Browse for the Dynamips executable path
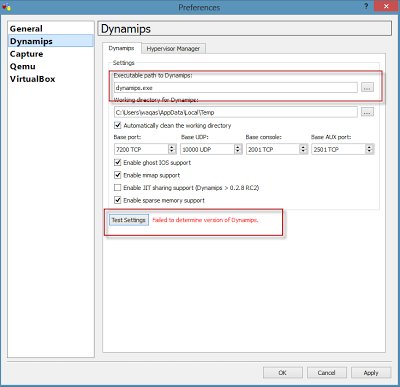Image resolution: width=400 pixels, height=387 pixels. tap(367, 88)
